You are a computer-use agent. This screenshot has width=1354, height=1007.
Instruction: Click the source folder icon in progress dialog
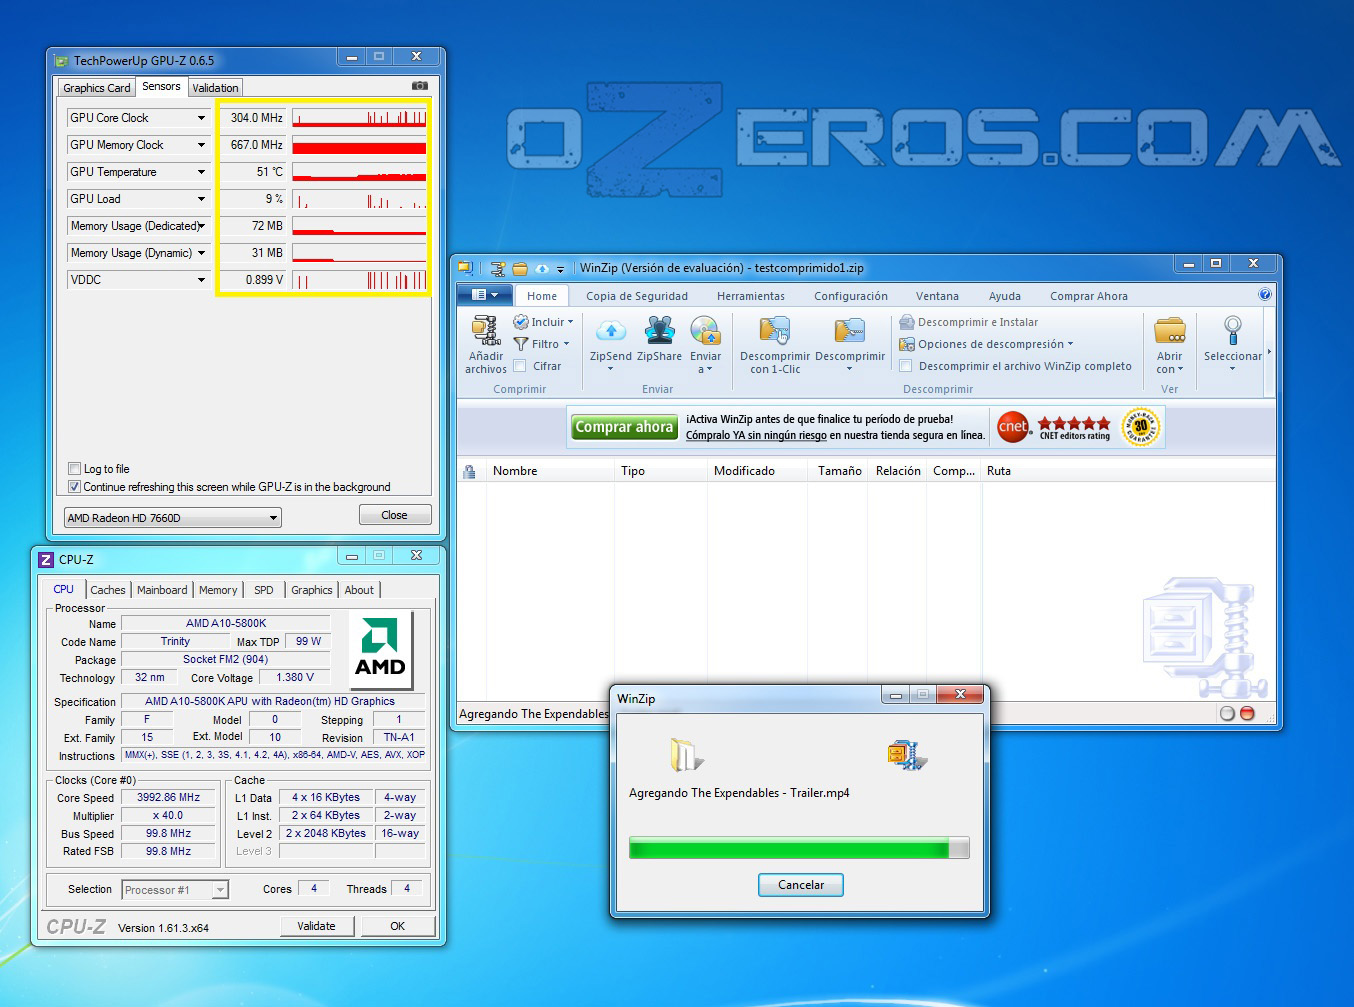[x=686, y=754]
